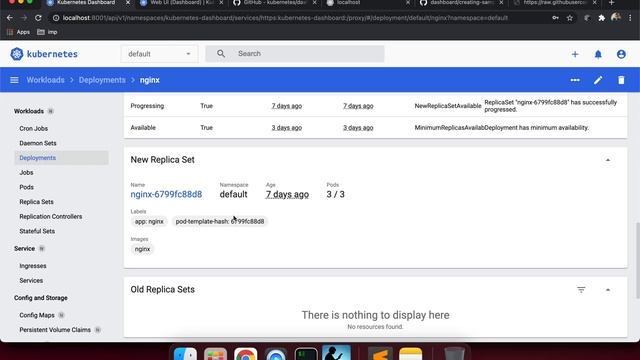This screenshot has height=360, width=640.
Task: Switch to the raw.githubusercontent tab
Action: (x=554, y=3)
